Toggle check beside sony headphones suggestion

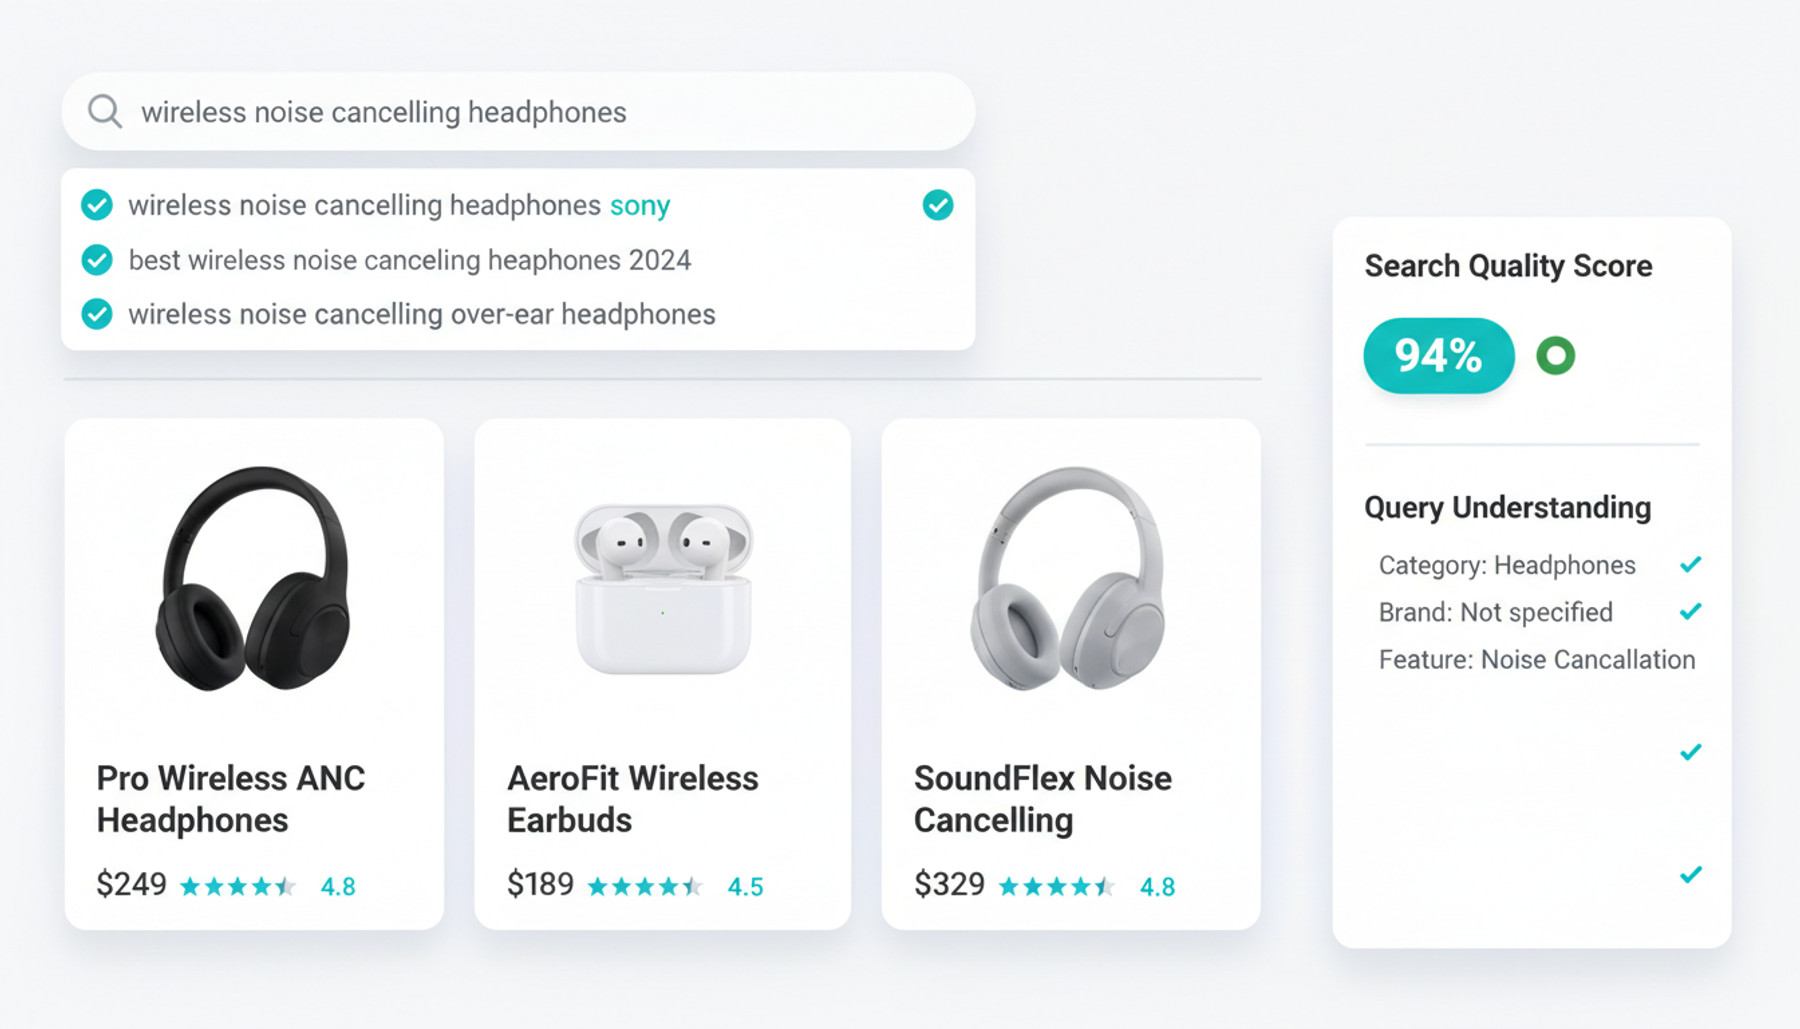[x=97, y=205]
